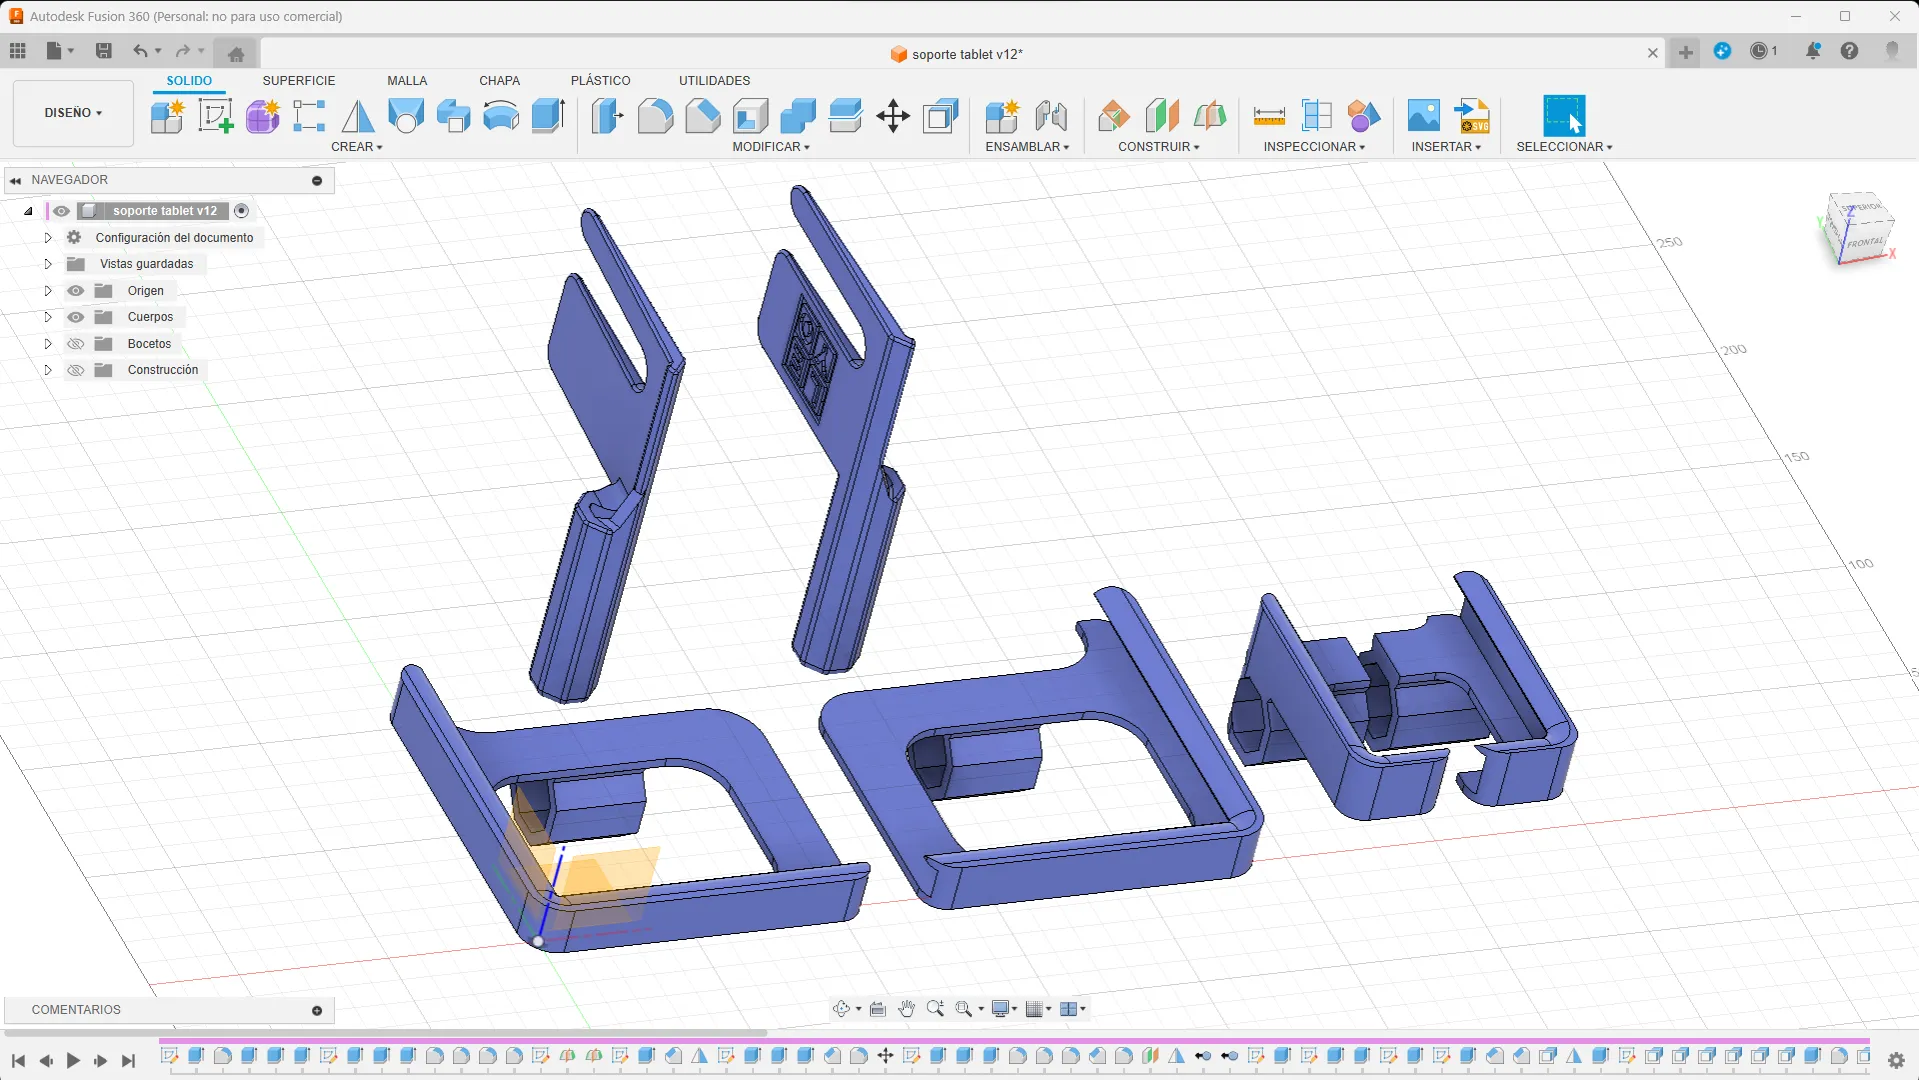Switch to the CHAPA tab

(499, 81)
